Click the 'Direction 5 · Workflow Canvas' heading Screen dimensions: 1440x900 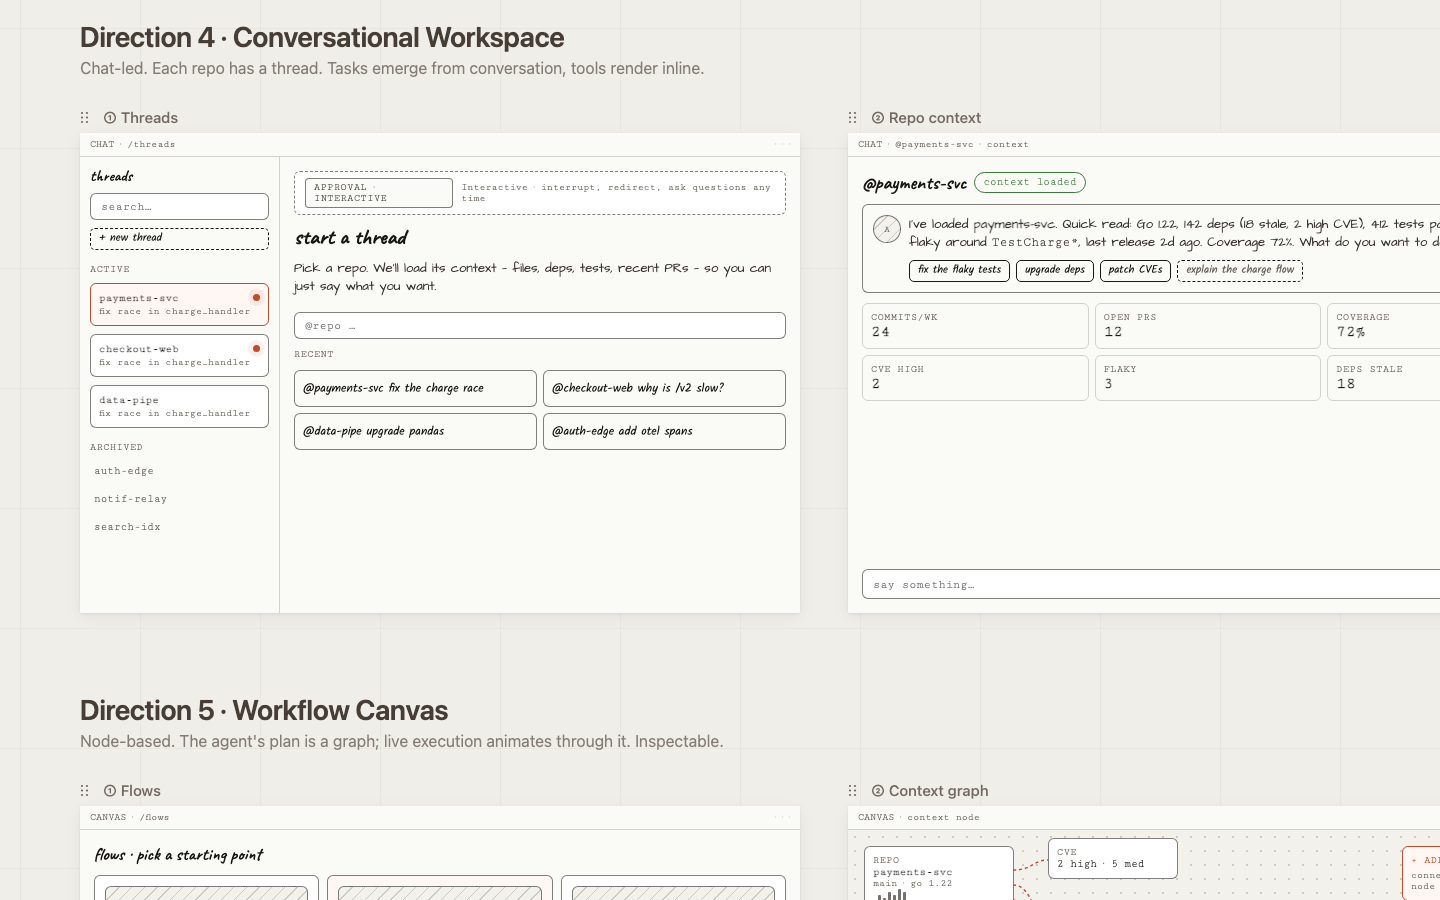click(264, 711)
